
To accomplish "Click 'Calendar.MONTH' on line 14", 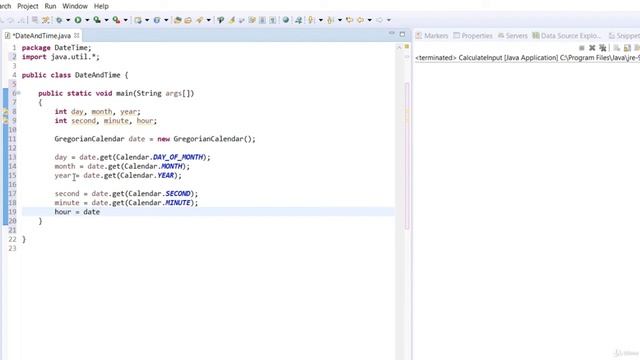I will [153, 166].
